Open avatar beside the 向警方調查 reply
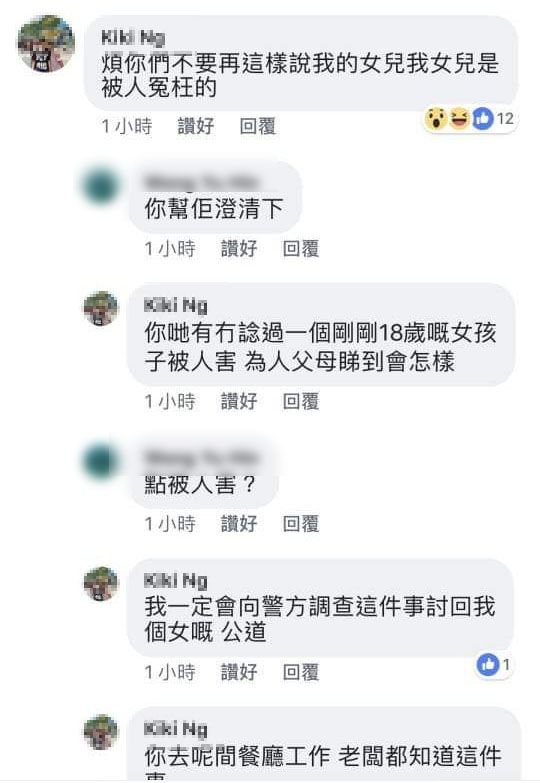The height and width of the screenshot is (783, 540). click(101, 583)
